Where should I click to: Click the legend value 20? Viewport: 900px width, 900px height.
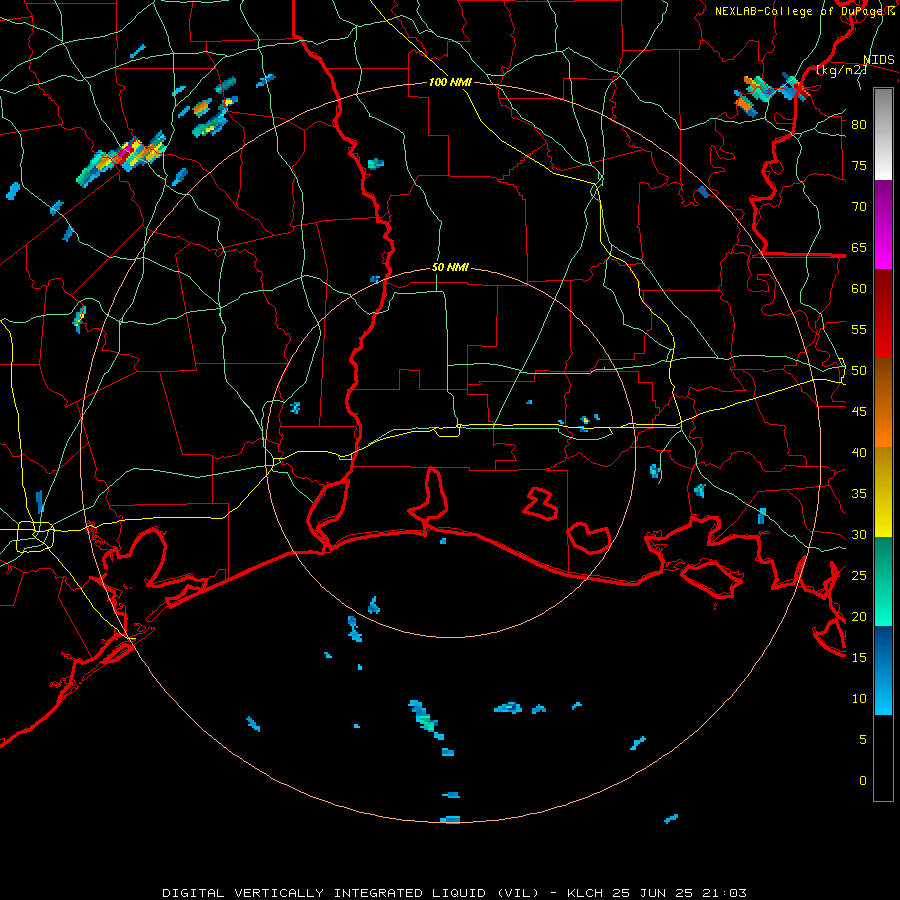point(859,616)
